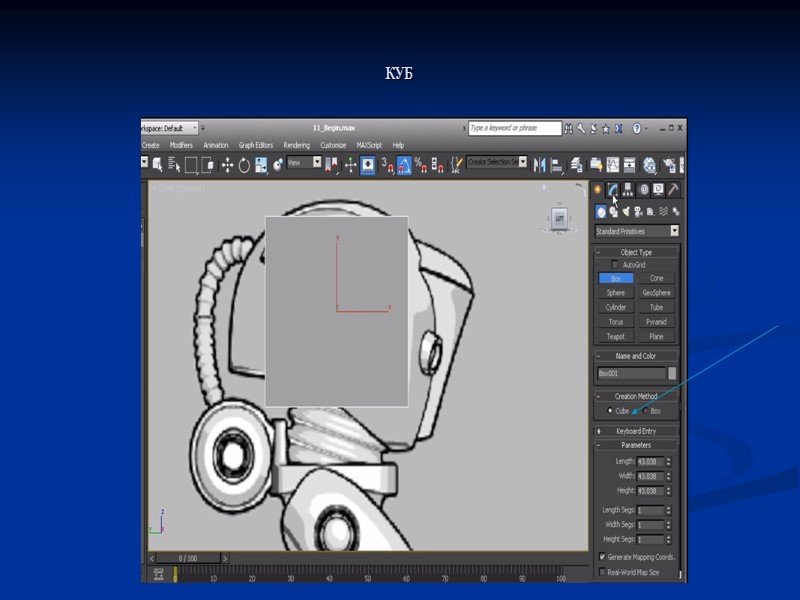Open the Modify command panel tab
Viewport: 800px width, 600px height.
[612, 190]
